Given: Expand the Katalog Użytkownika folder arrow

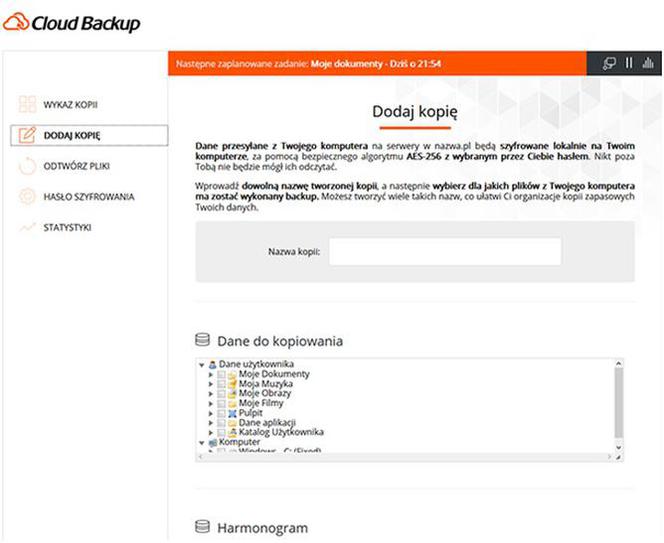Looking at the screenshot, I should tap(211, 432).
